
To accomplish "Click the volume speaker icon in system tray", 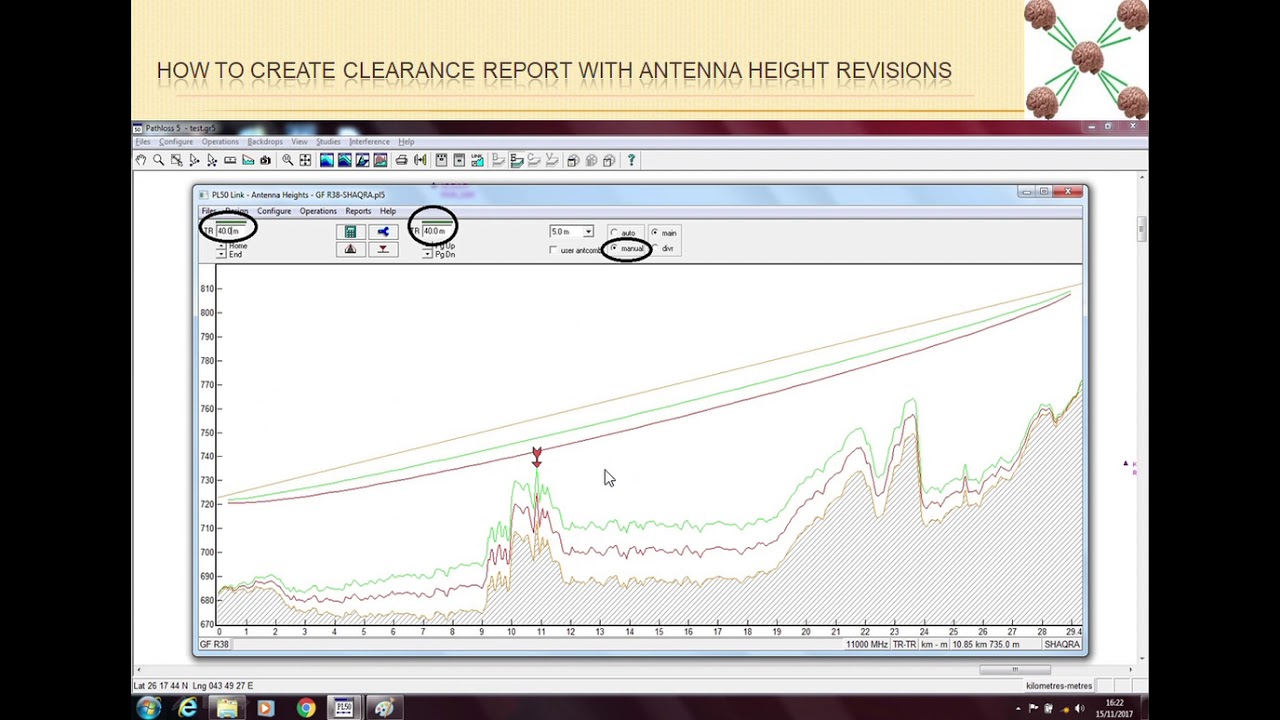I will (x=1078, y=709).
